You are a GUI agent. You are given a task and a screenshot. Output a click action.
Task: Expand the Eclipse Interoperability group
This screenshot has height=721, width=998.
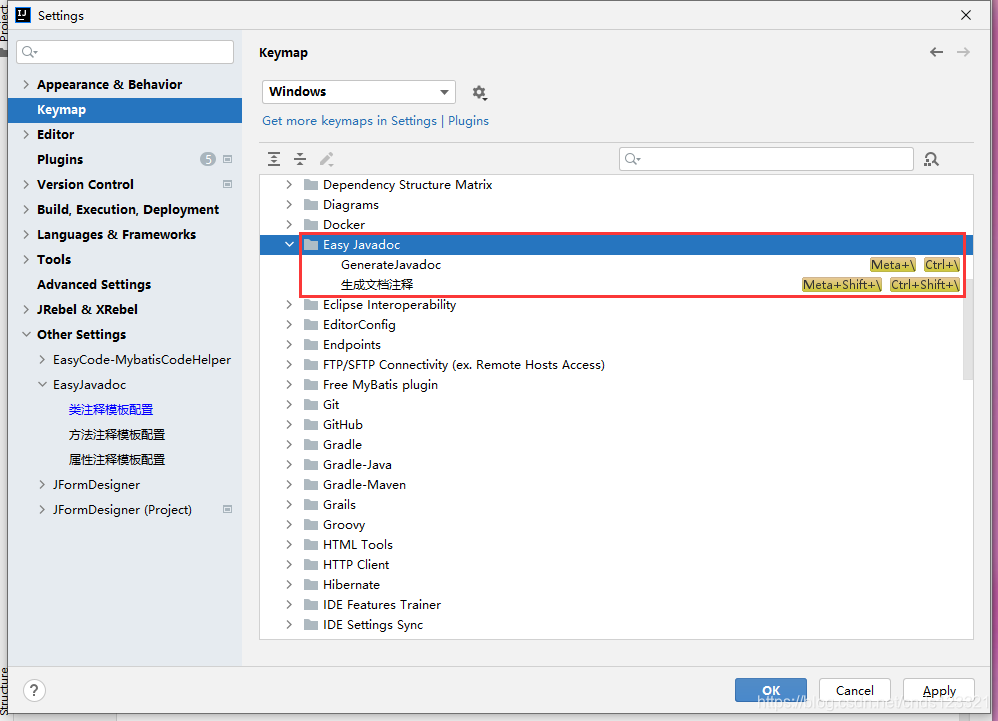click(290, 305)
